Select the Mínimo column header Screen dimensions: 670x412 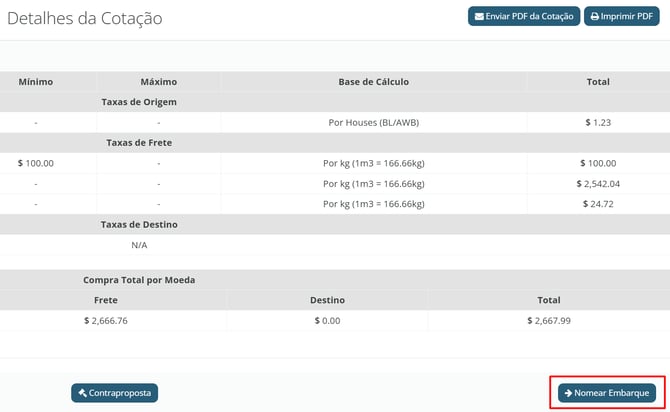tap(36, 81)
